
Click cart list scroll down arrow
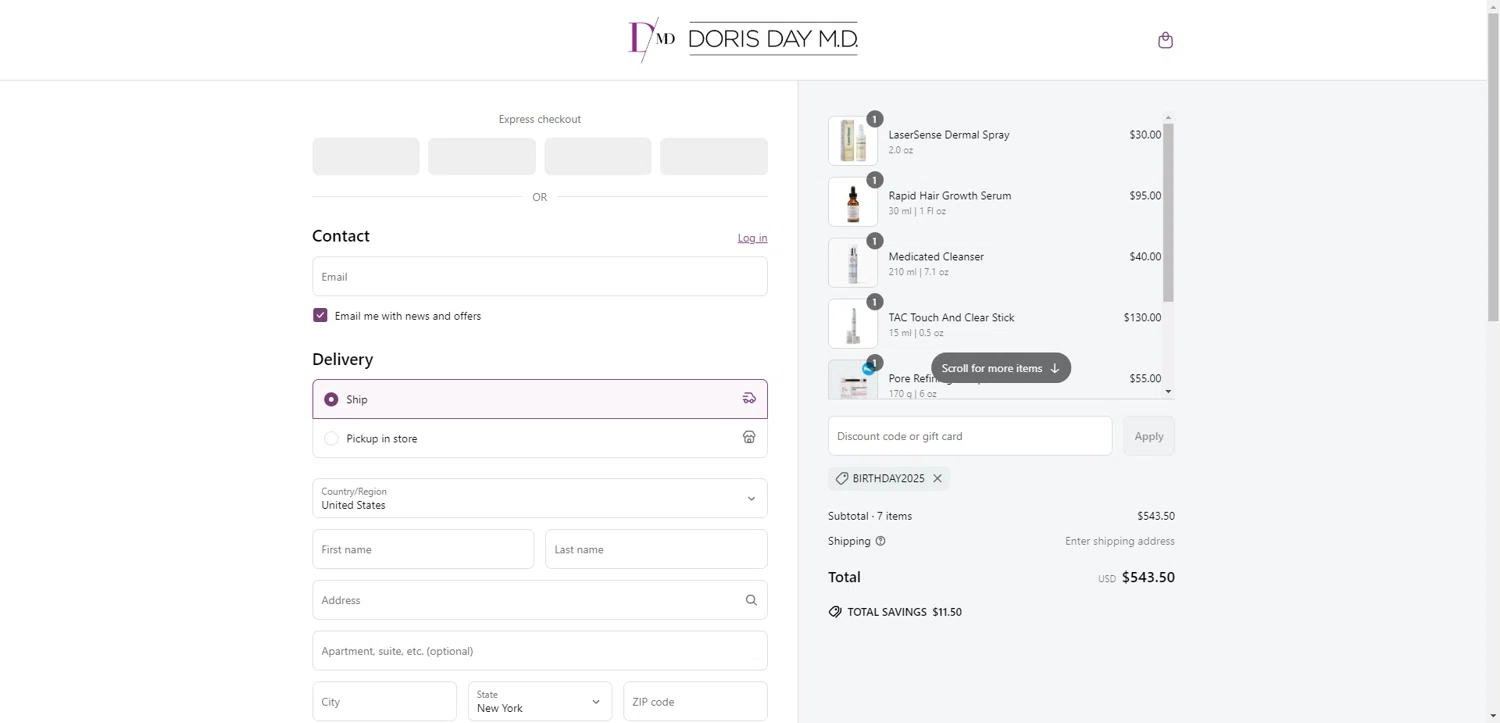click(x=1168, y=392)
